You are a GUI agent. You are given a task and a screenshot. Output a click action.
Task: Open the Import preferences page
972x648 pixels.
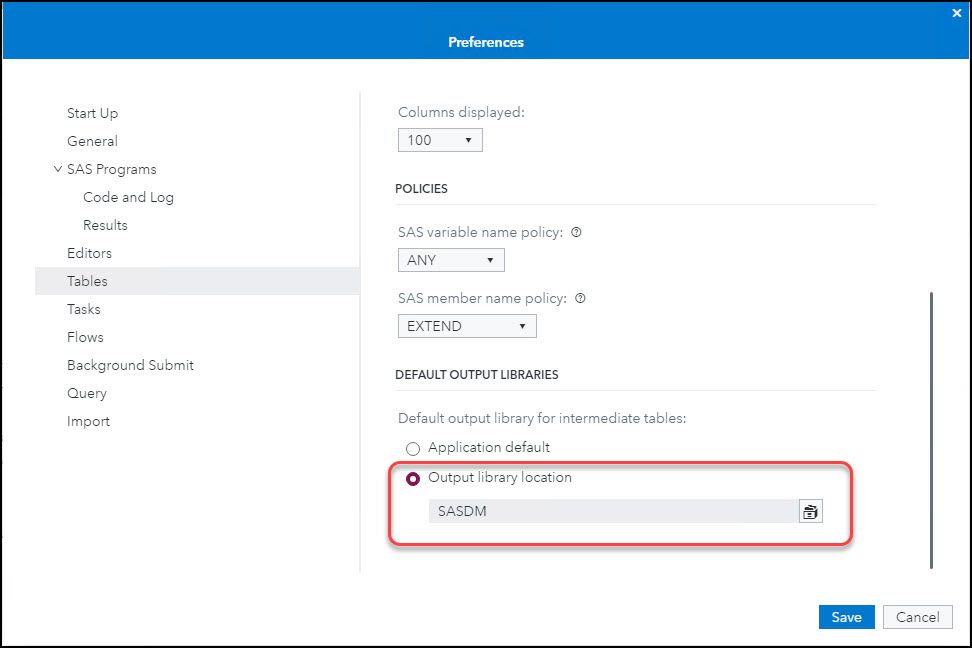88,421
